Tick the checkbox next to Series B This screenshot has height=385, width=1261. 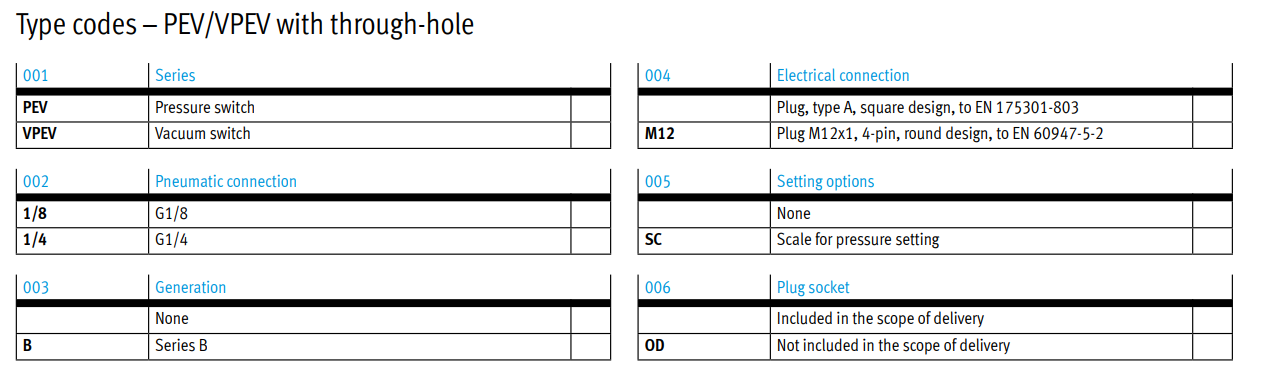[x=590, y=346]
